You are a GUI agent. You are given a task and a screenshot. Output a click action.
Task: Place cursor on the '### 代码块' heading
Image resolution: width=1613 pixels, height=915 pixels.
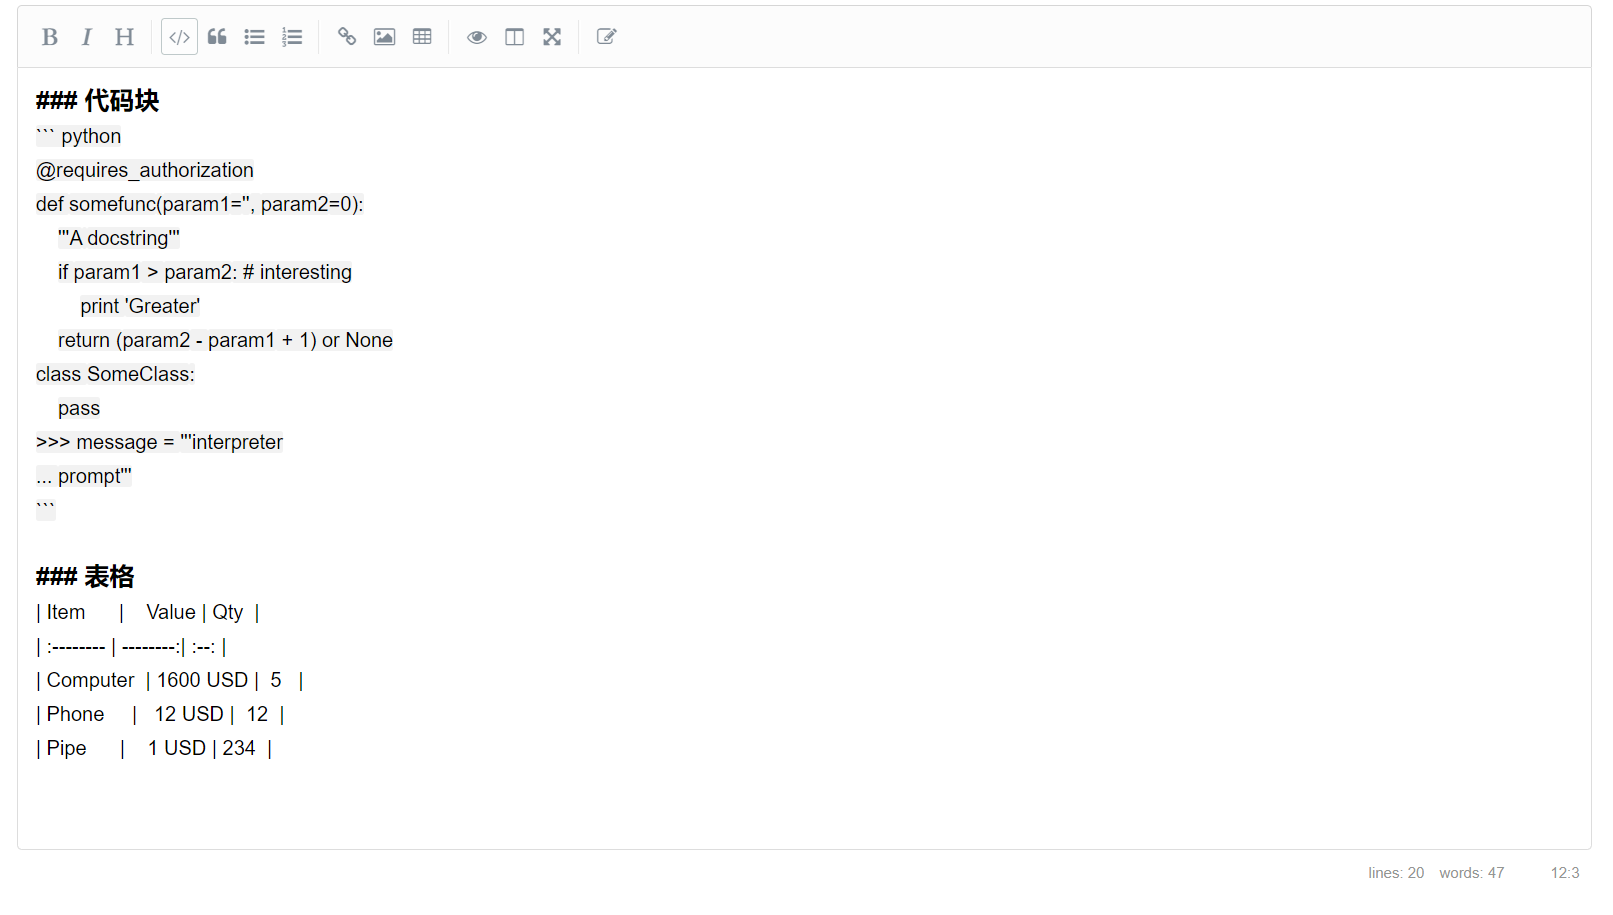click(98, 101)
